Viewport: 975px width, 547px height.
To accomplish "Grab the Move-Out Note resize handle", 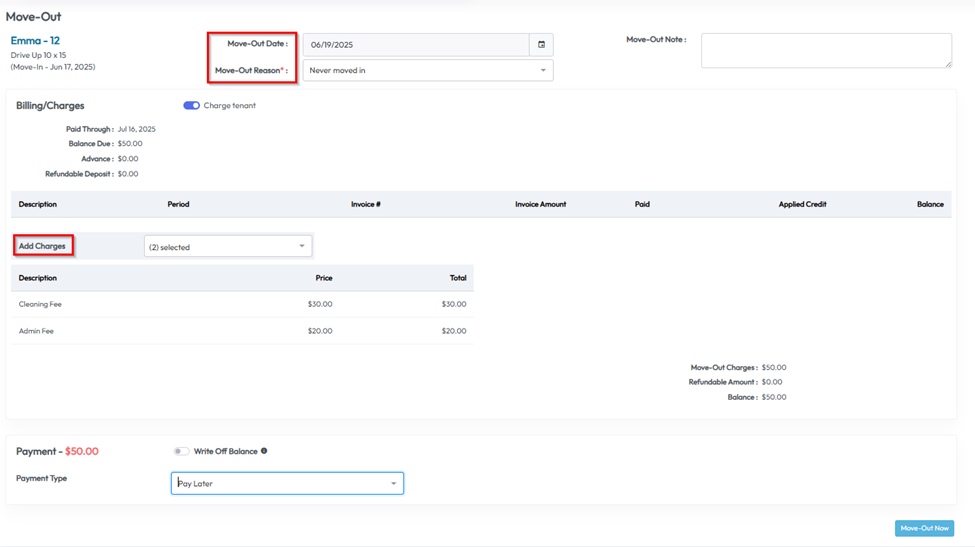I will coord(947,64).
